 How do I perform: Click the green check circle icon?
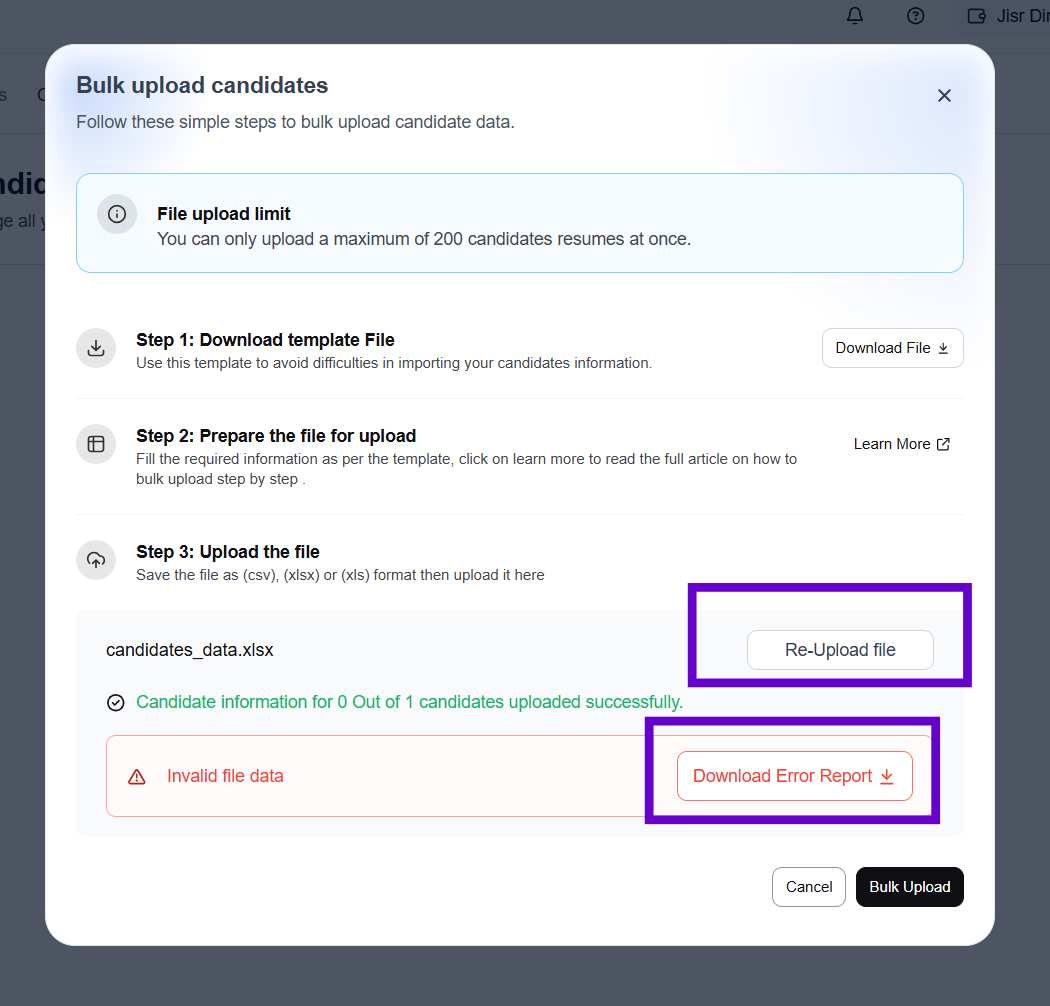(116, 703)
